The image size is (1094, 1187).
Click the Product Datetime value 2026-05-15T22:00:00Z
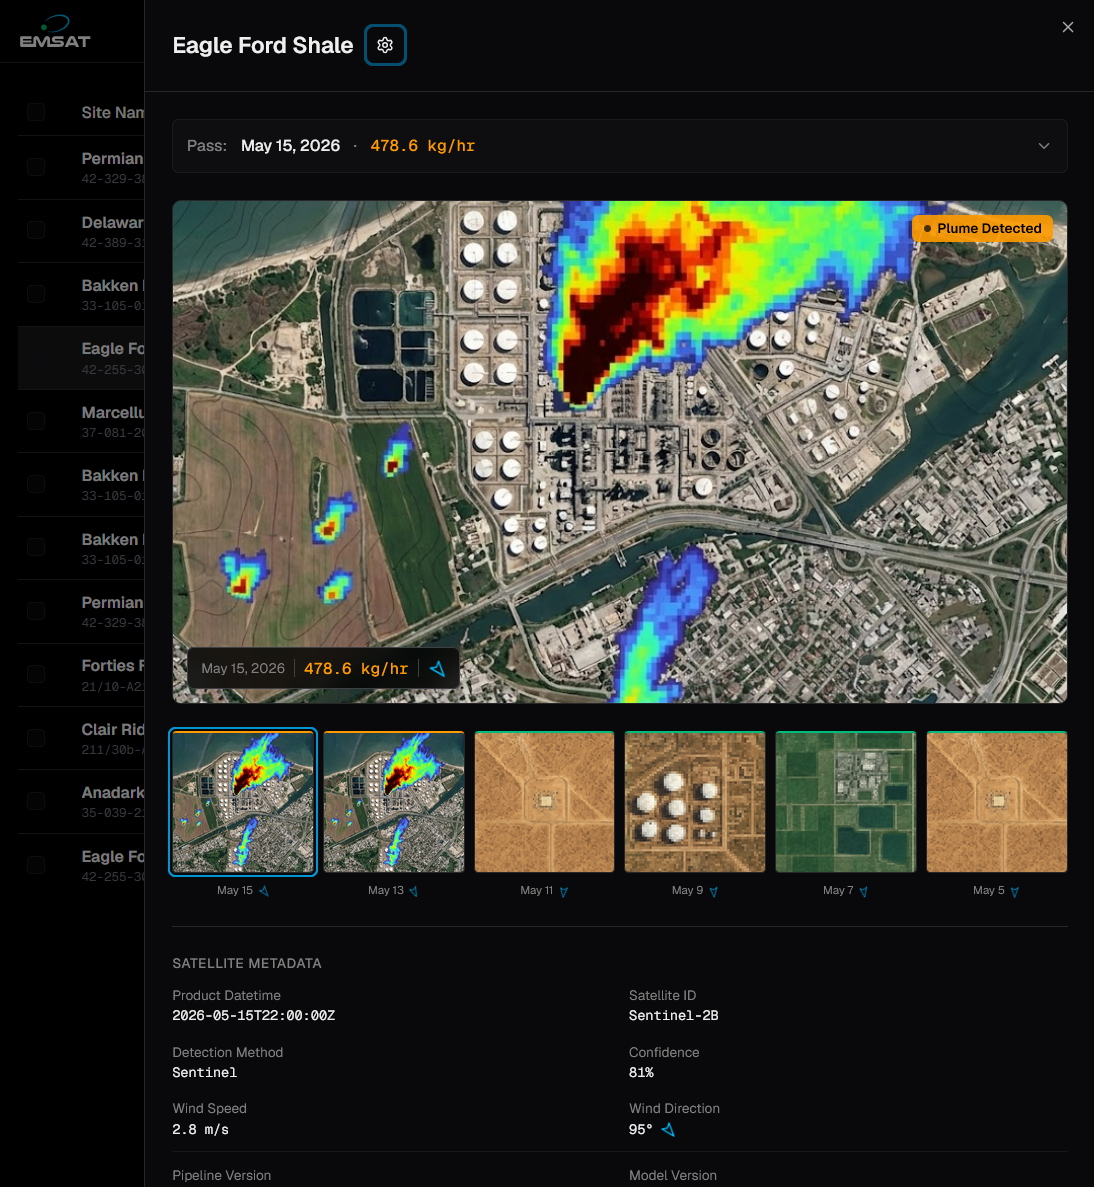[x=254, y=1016]
